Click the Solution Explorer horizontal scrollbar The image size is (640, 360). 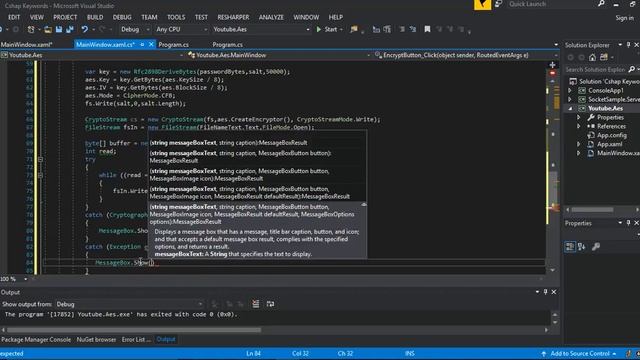(592, 210)
